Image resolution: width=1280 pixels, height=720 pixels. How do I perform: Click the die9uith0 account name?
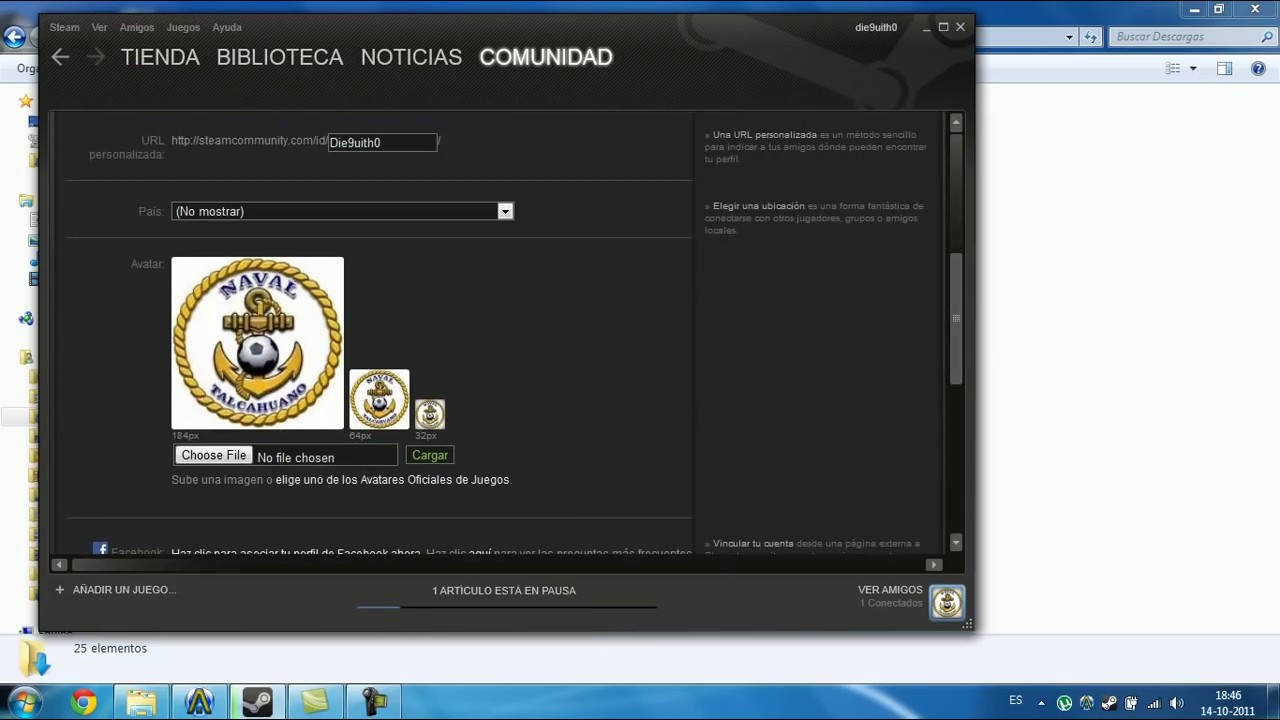point(876,27)
